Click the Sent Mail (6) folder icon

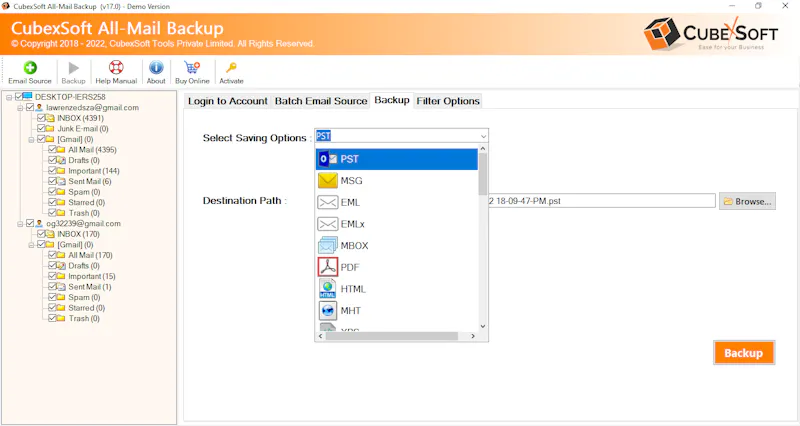pyautogui.click(x=61, y=181)
